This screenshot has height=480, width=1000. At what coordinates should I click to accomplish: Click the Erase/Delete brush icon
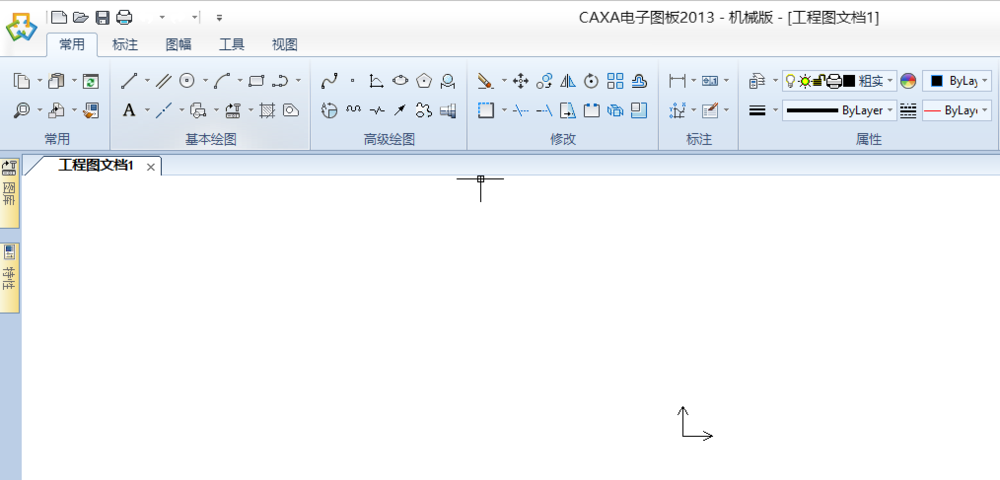tap(485, 81)
